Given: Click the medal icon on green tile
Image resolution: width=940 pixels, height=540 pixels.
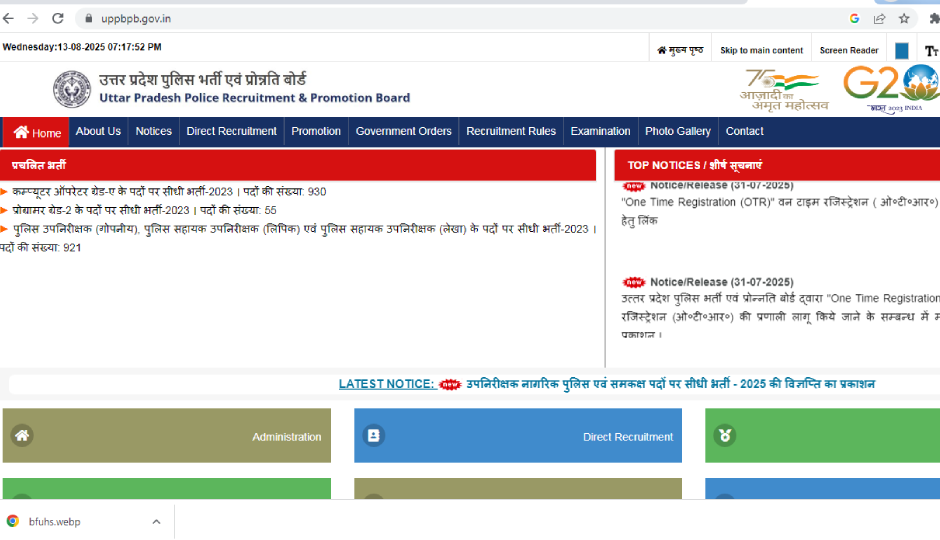Looking at the screenshot, I should (725, 435).
